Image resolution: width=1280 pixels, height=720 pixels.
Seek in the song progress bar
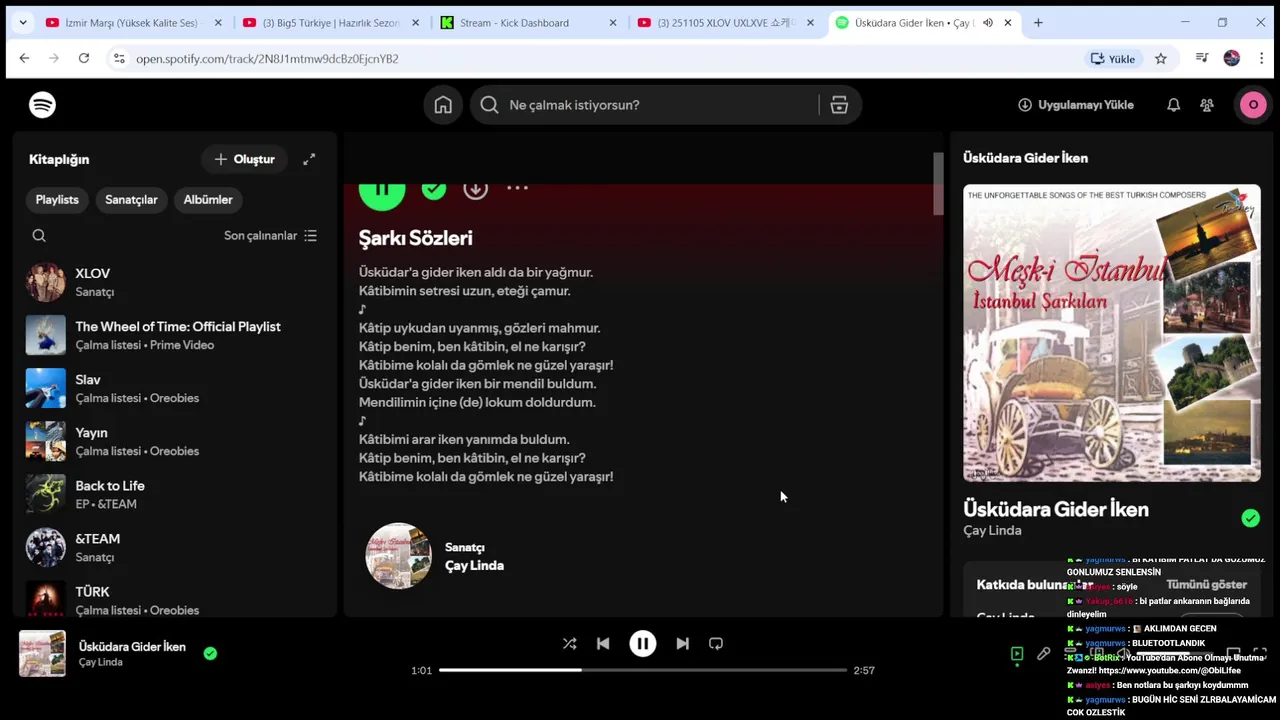[643, 670]
